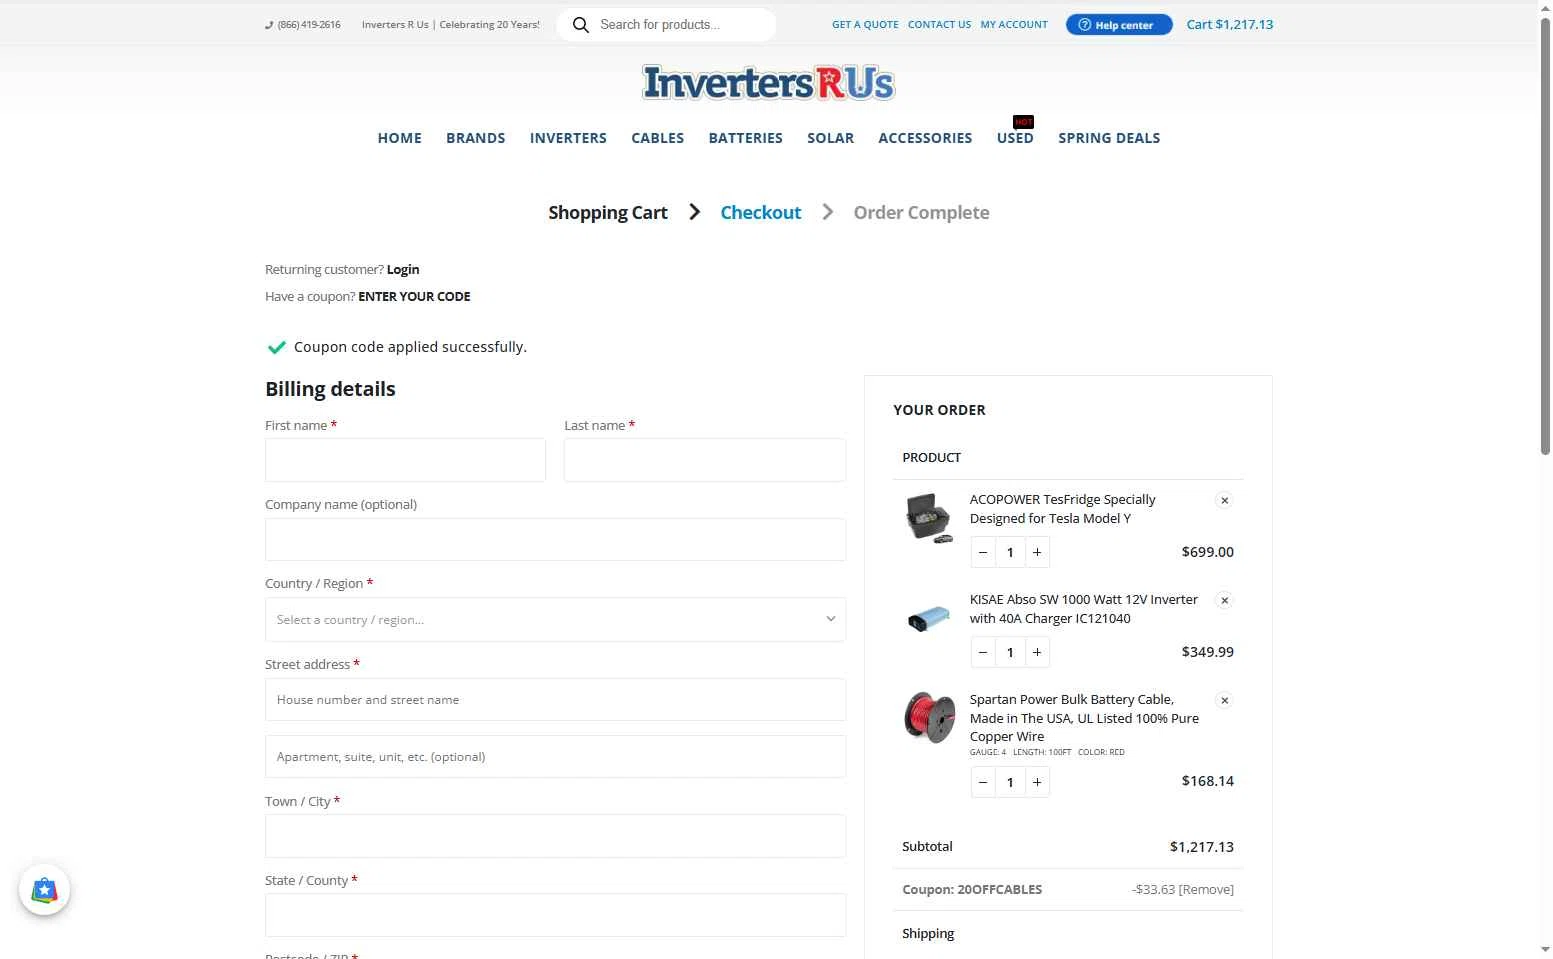Open the floating shopping bag rewards icon
Viewport: 1553px width, 959px height.
[44, 890]
